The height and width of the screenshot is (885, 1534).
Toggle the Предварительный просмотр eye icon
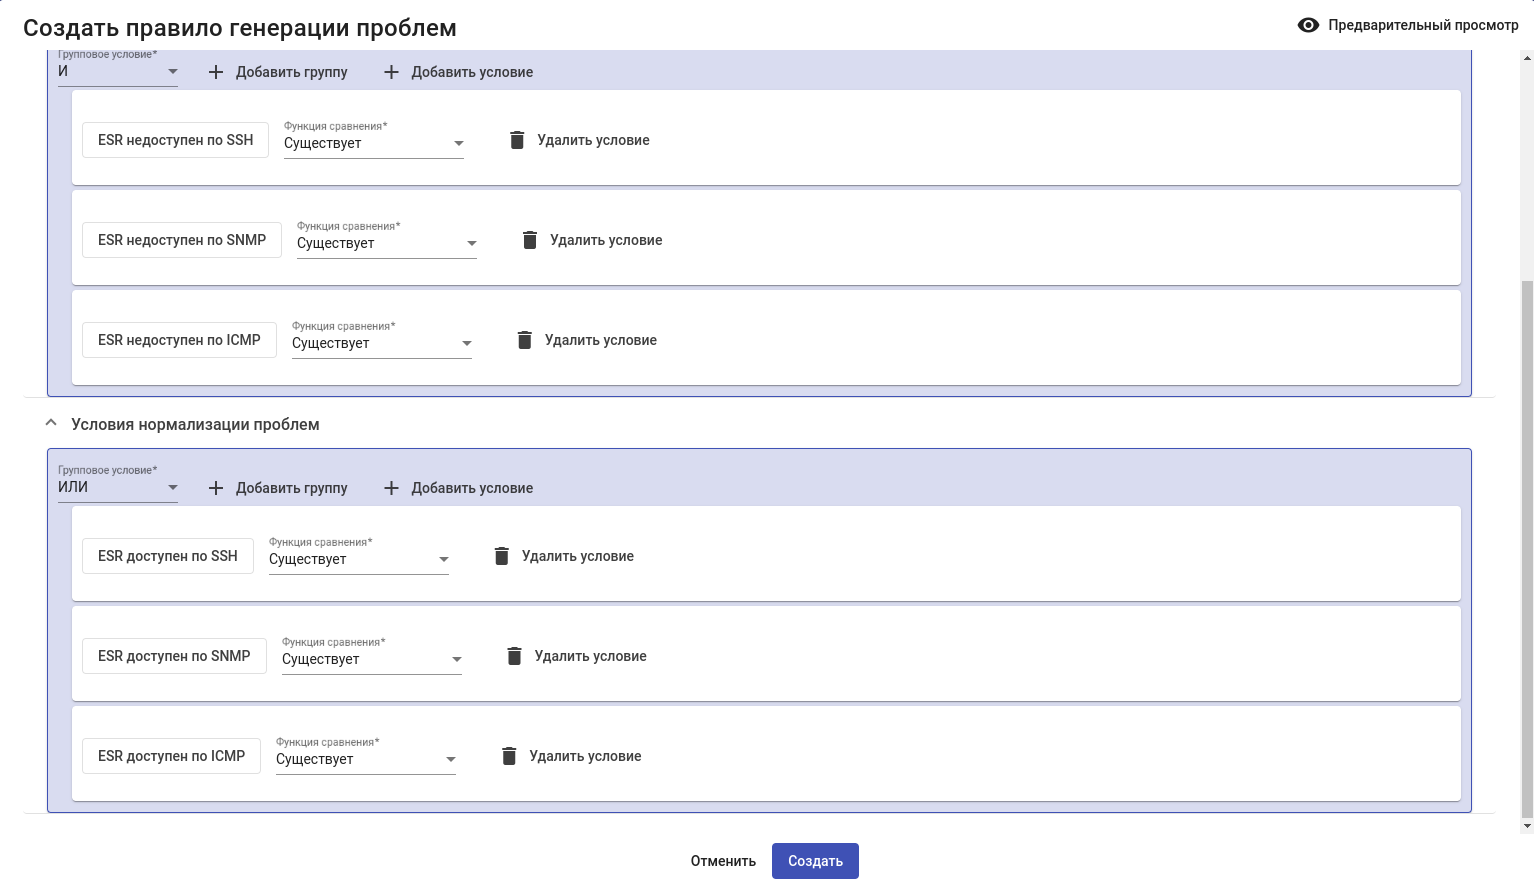click(x=1308, y=25)
